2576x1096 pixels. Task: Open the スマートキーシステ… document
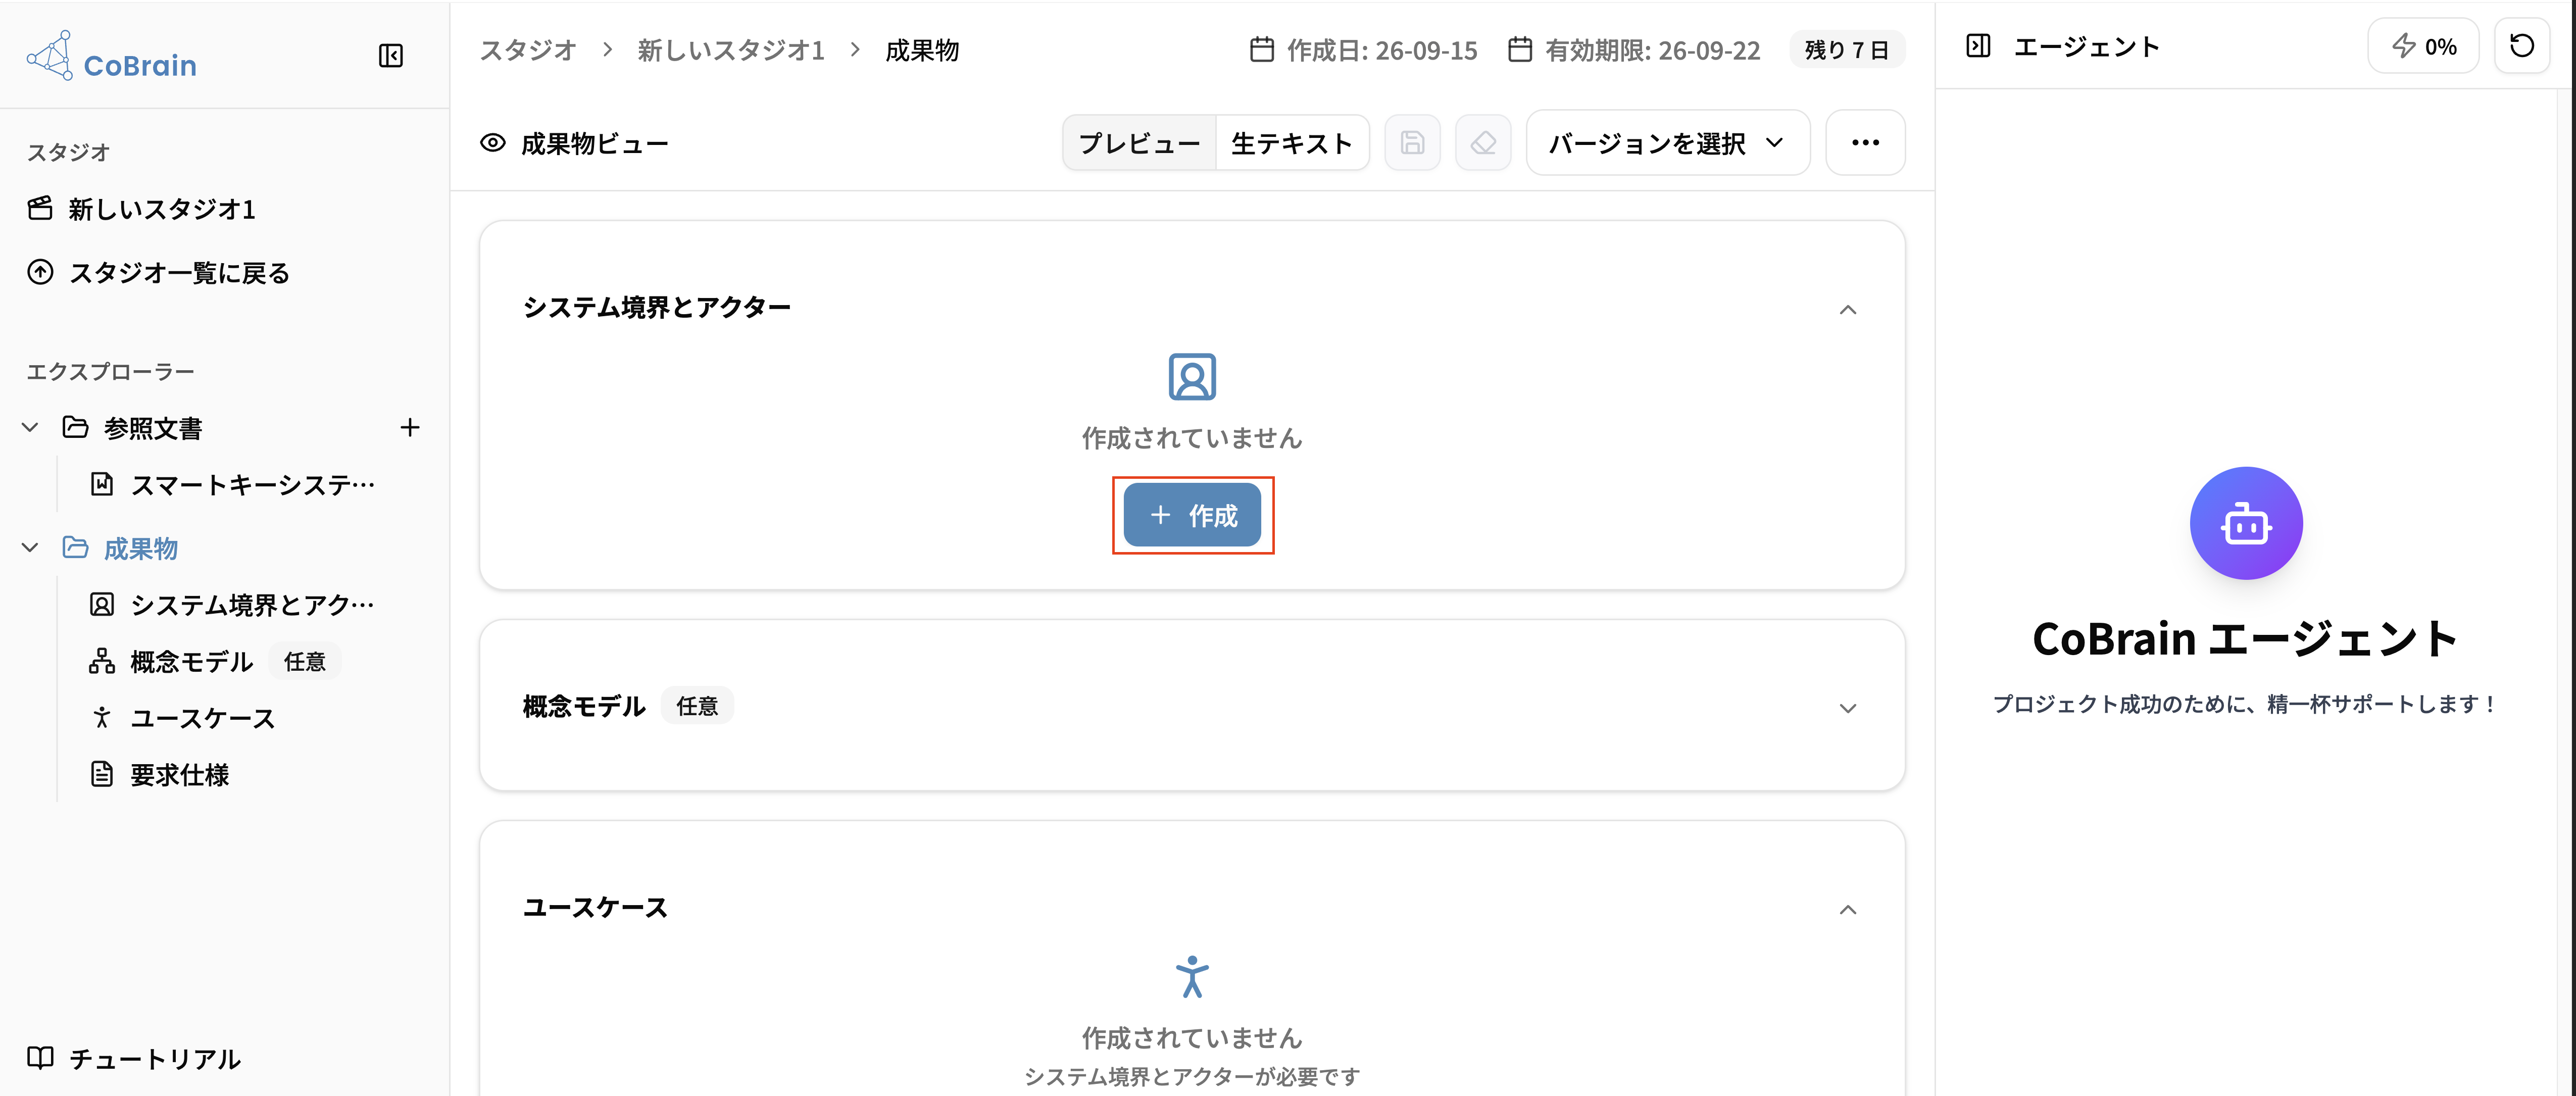pos(233,485)
